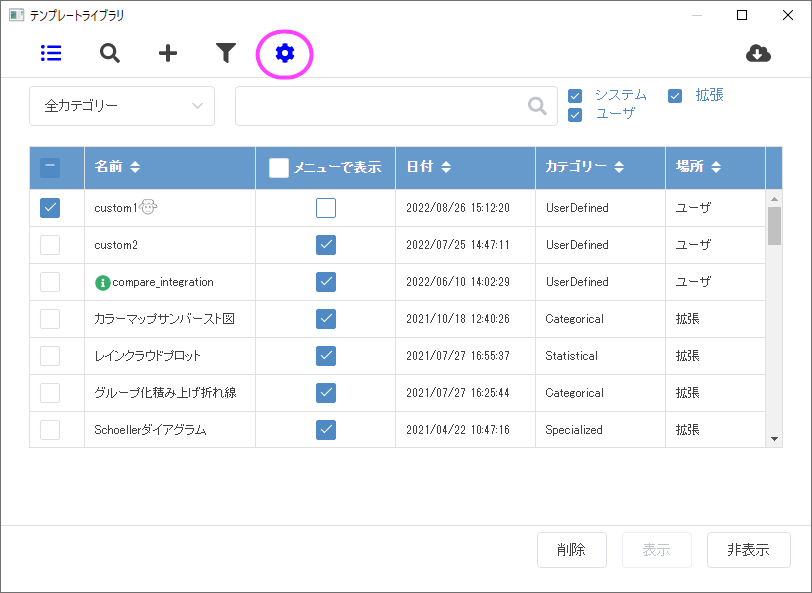Disable menu display for compare_integration
Screen dimensions: 812x593
pos(326,282)
